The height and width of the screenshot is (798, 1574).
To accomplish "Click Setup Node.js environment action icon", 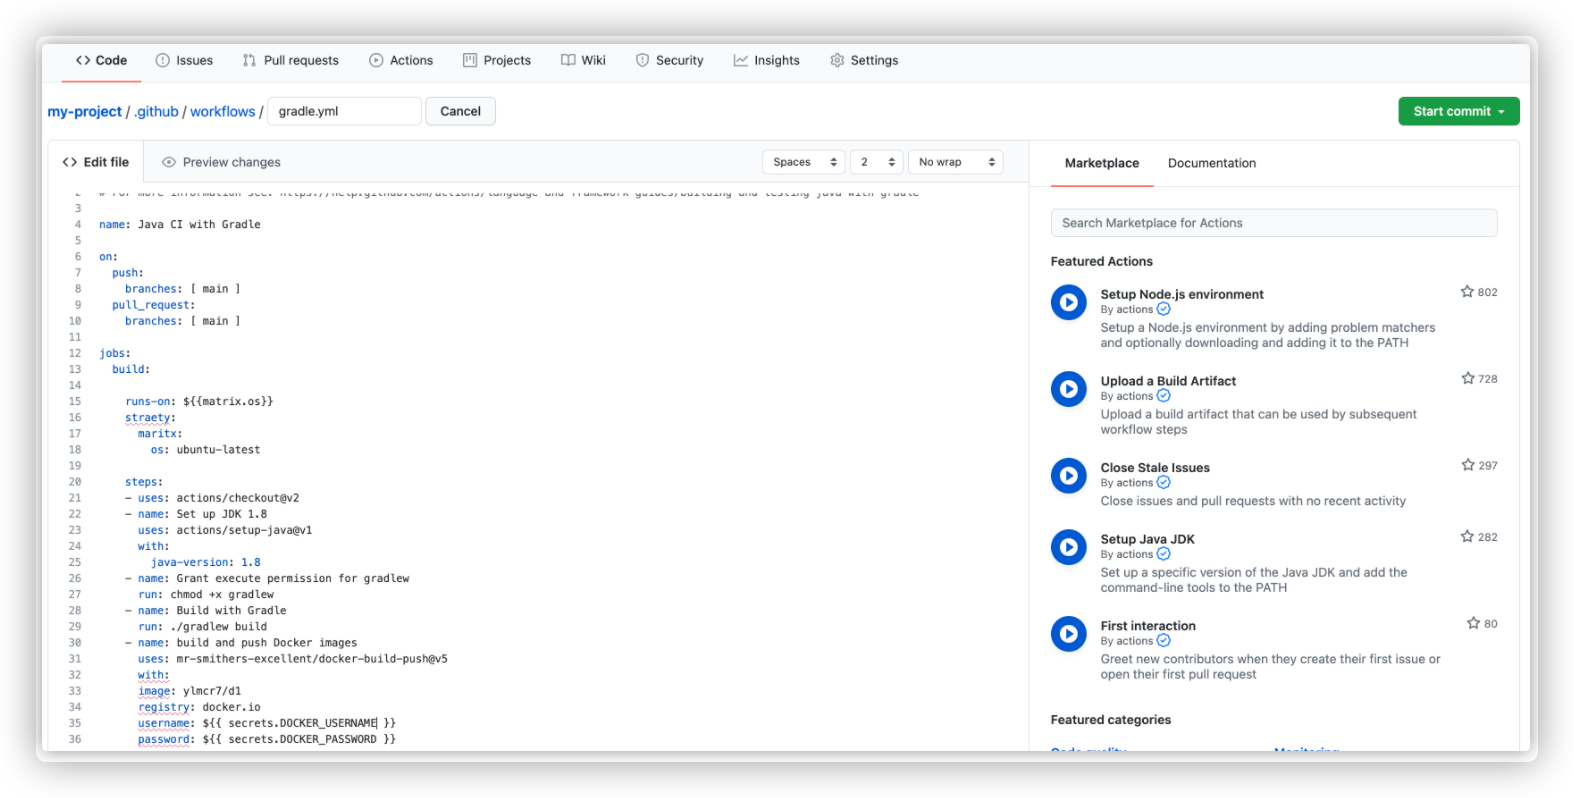I will (x=1069, y=302).
